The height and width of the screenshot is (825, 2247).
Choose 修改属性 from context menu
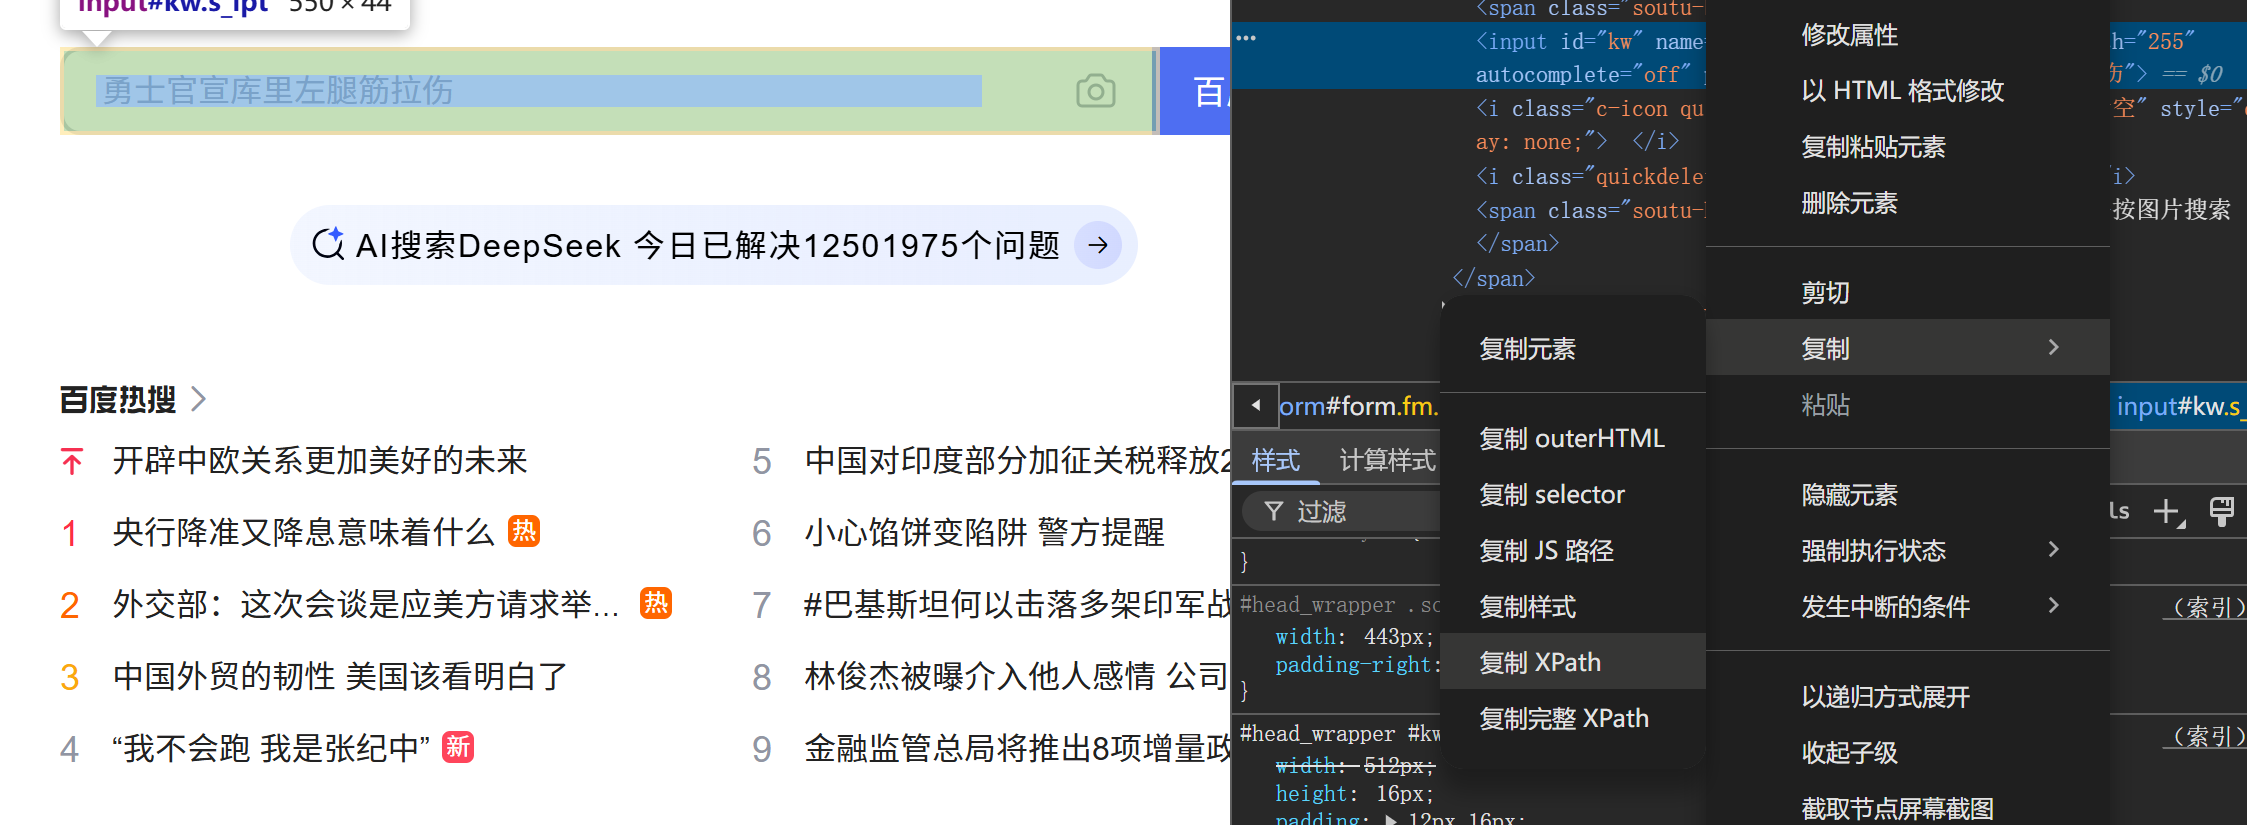1849,35
